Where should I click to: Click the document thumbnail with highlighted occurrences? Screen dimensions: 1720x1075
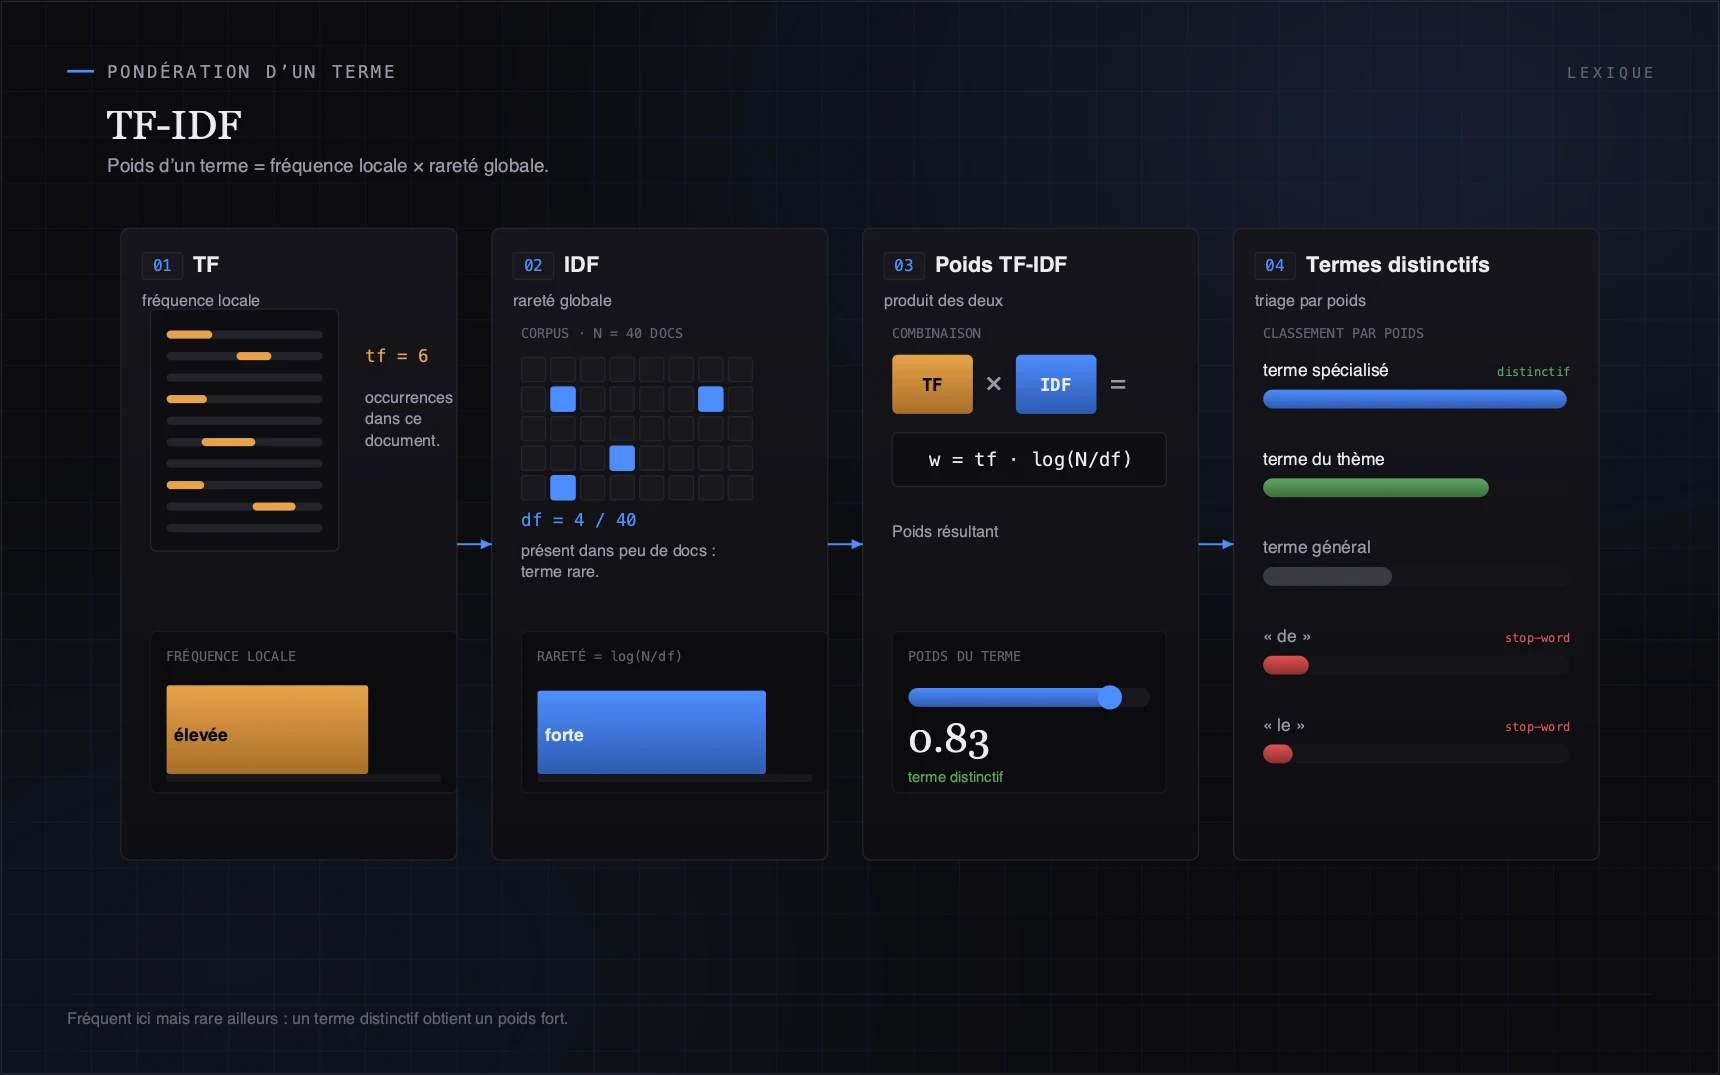pyautogui.click(x=244, y=430)
